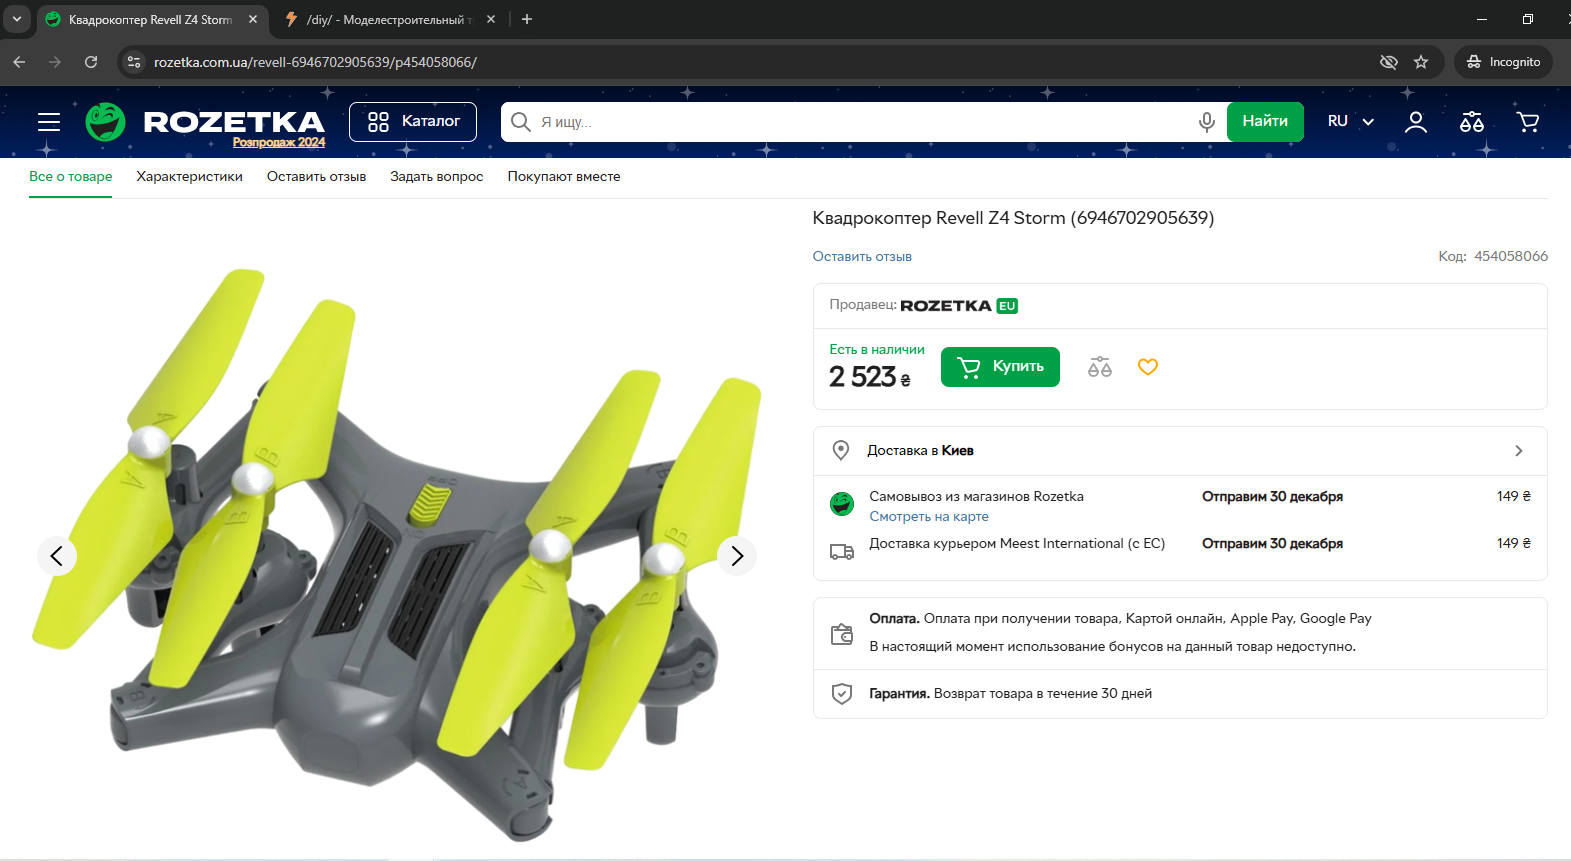Click 'Возврат товара в течение 30 дней' text
The image size is (1571, 861).
click(1043, 694)
